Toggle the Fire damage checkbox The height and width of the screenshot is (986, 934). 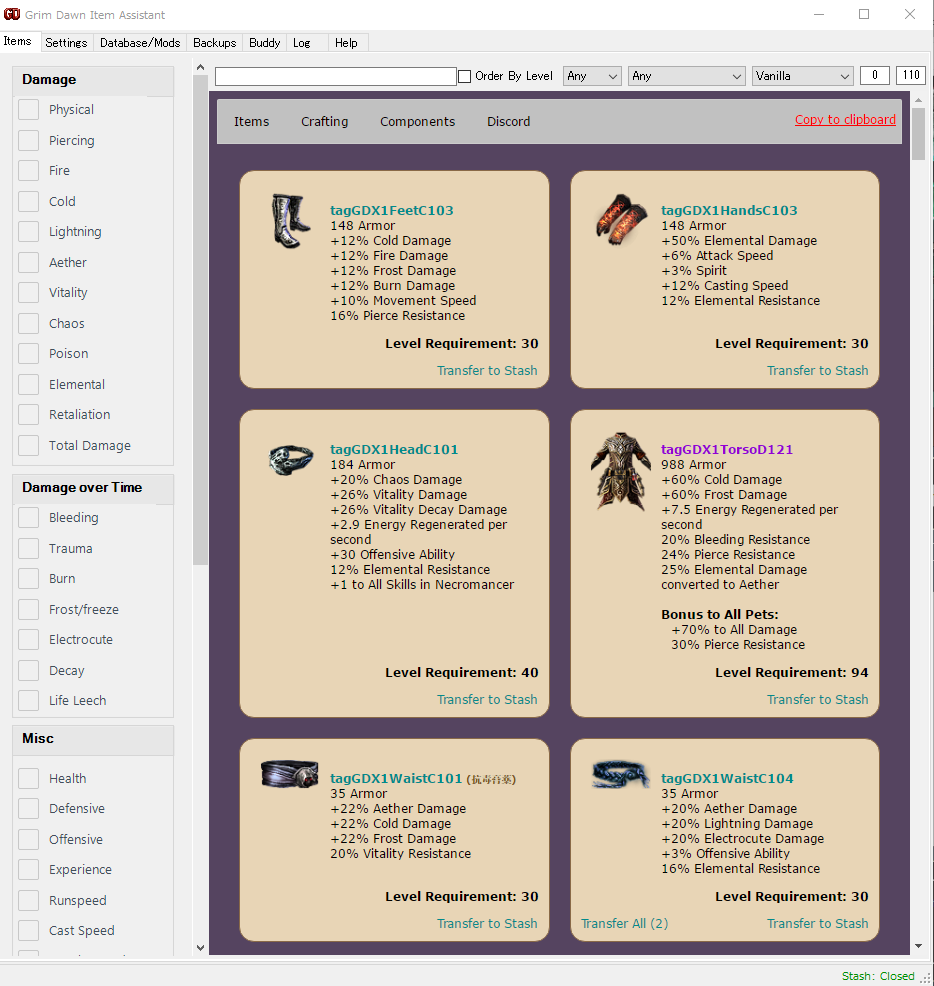(x=28, y=170)
